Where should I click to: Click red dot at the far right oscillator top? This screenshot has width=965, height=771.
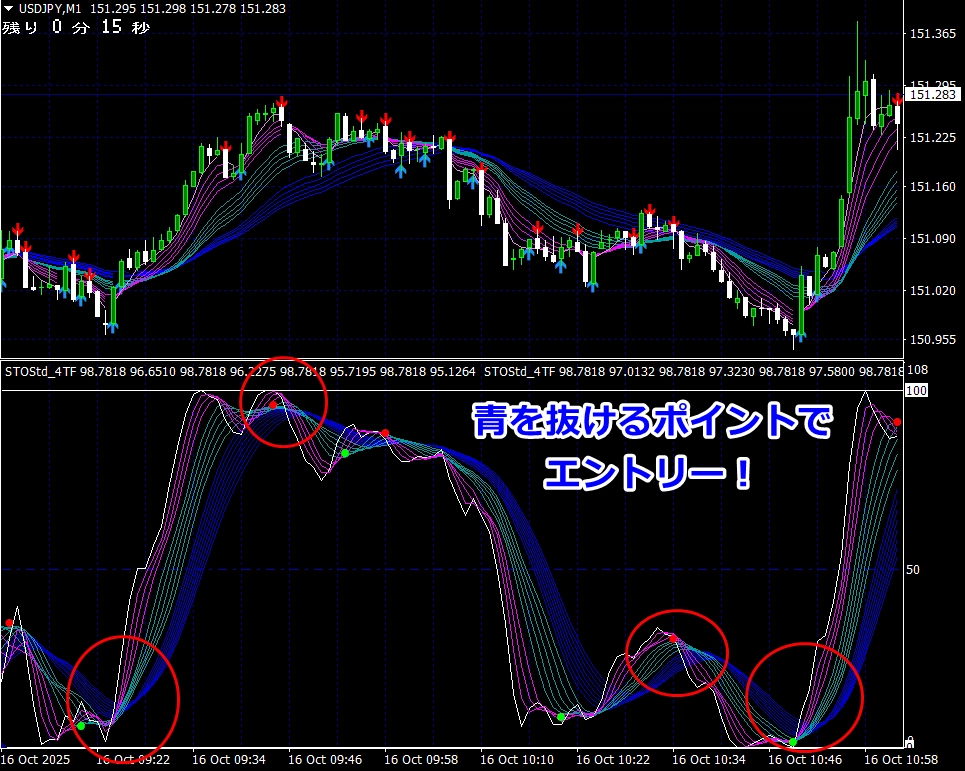[x=897, y=422]
